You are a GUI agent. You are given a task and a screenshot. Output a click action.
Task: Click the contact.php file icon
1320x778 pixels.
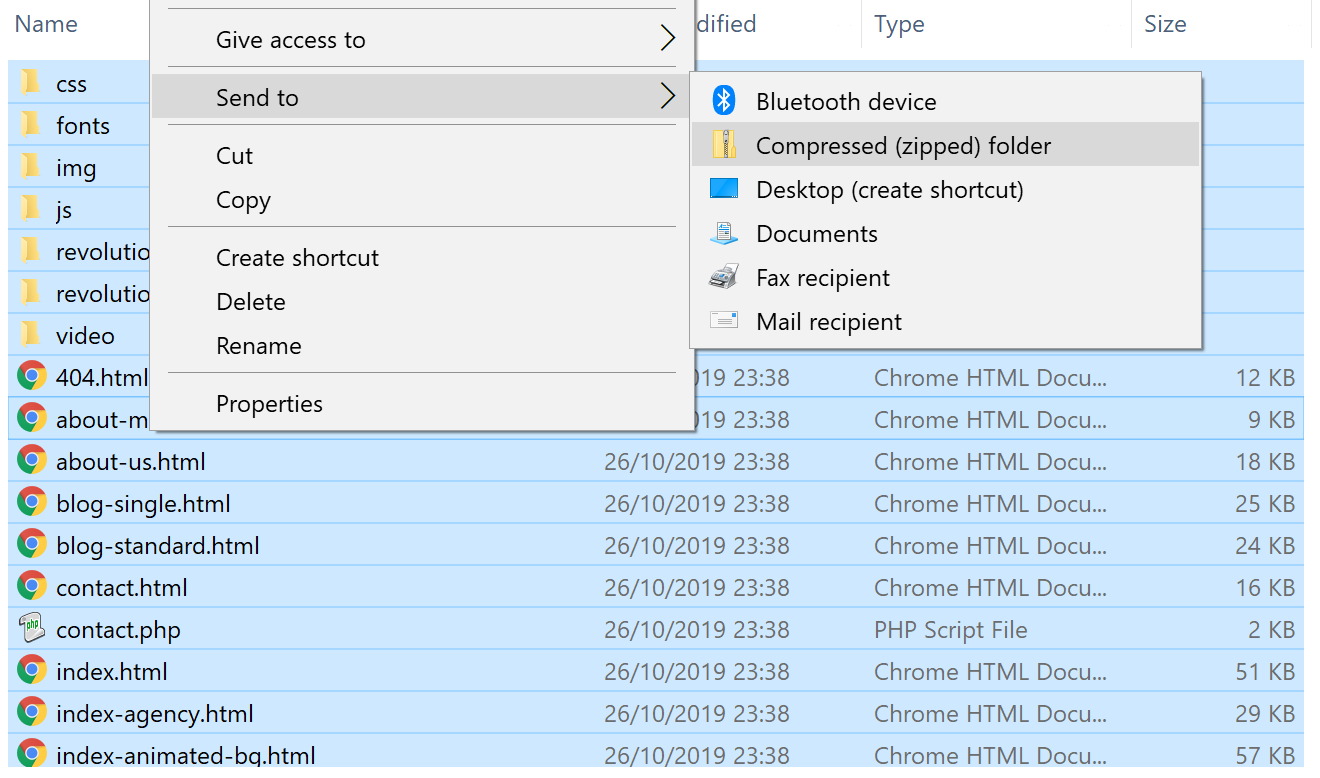pos(32,629)
